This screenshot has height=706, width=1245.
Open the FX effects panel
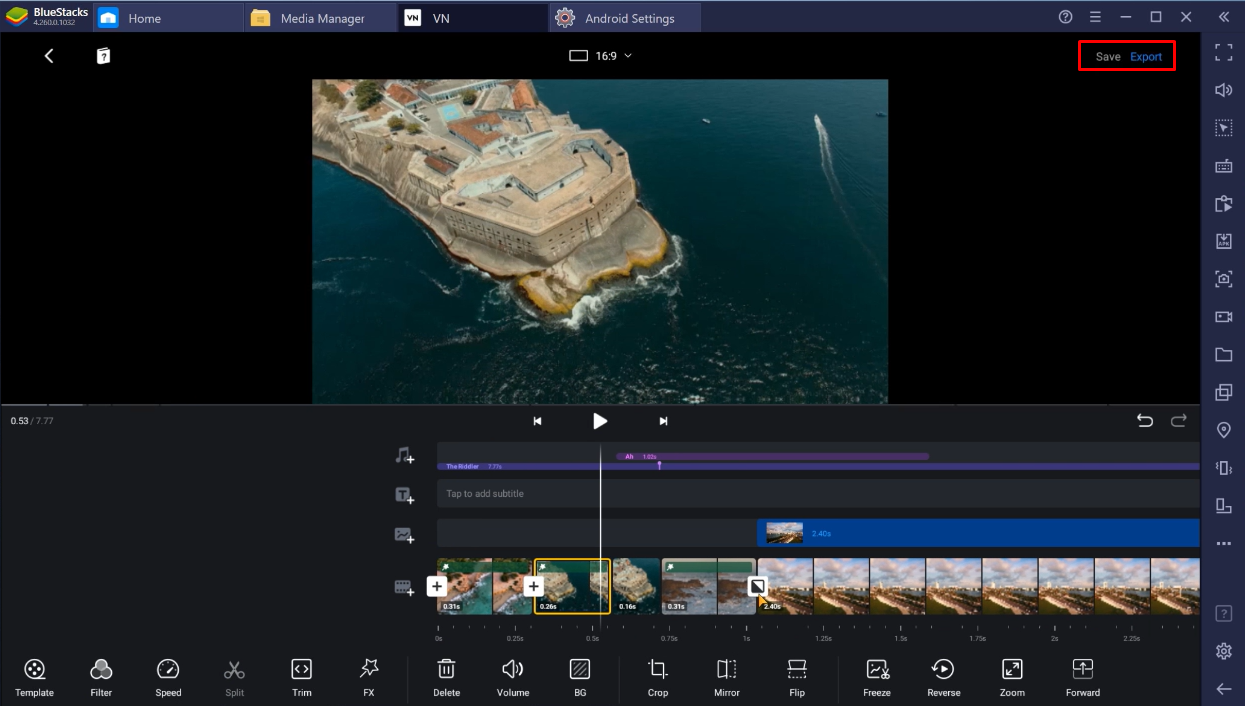coord(368,677)
